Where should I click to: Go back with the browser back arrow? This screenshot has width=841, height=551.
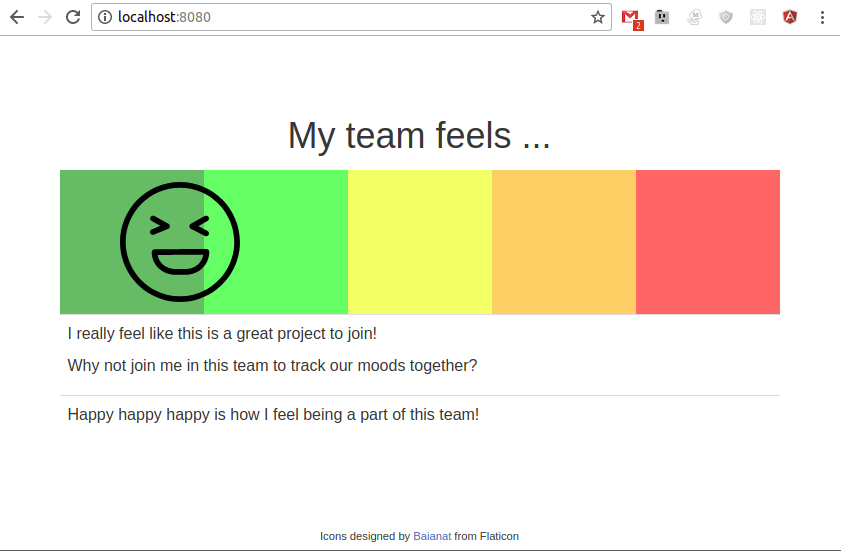(17, 17)
